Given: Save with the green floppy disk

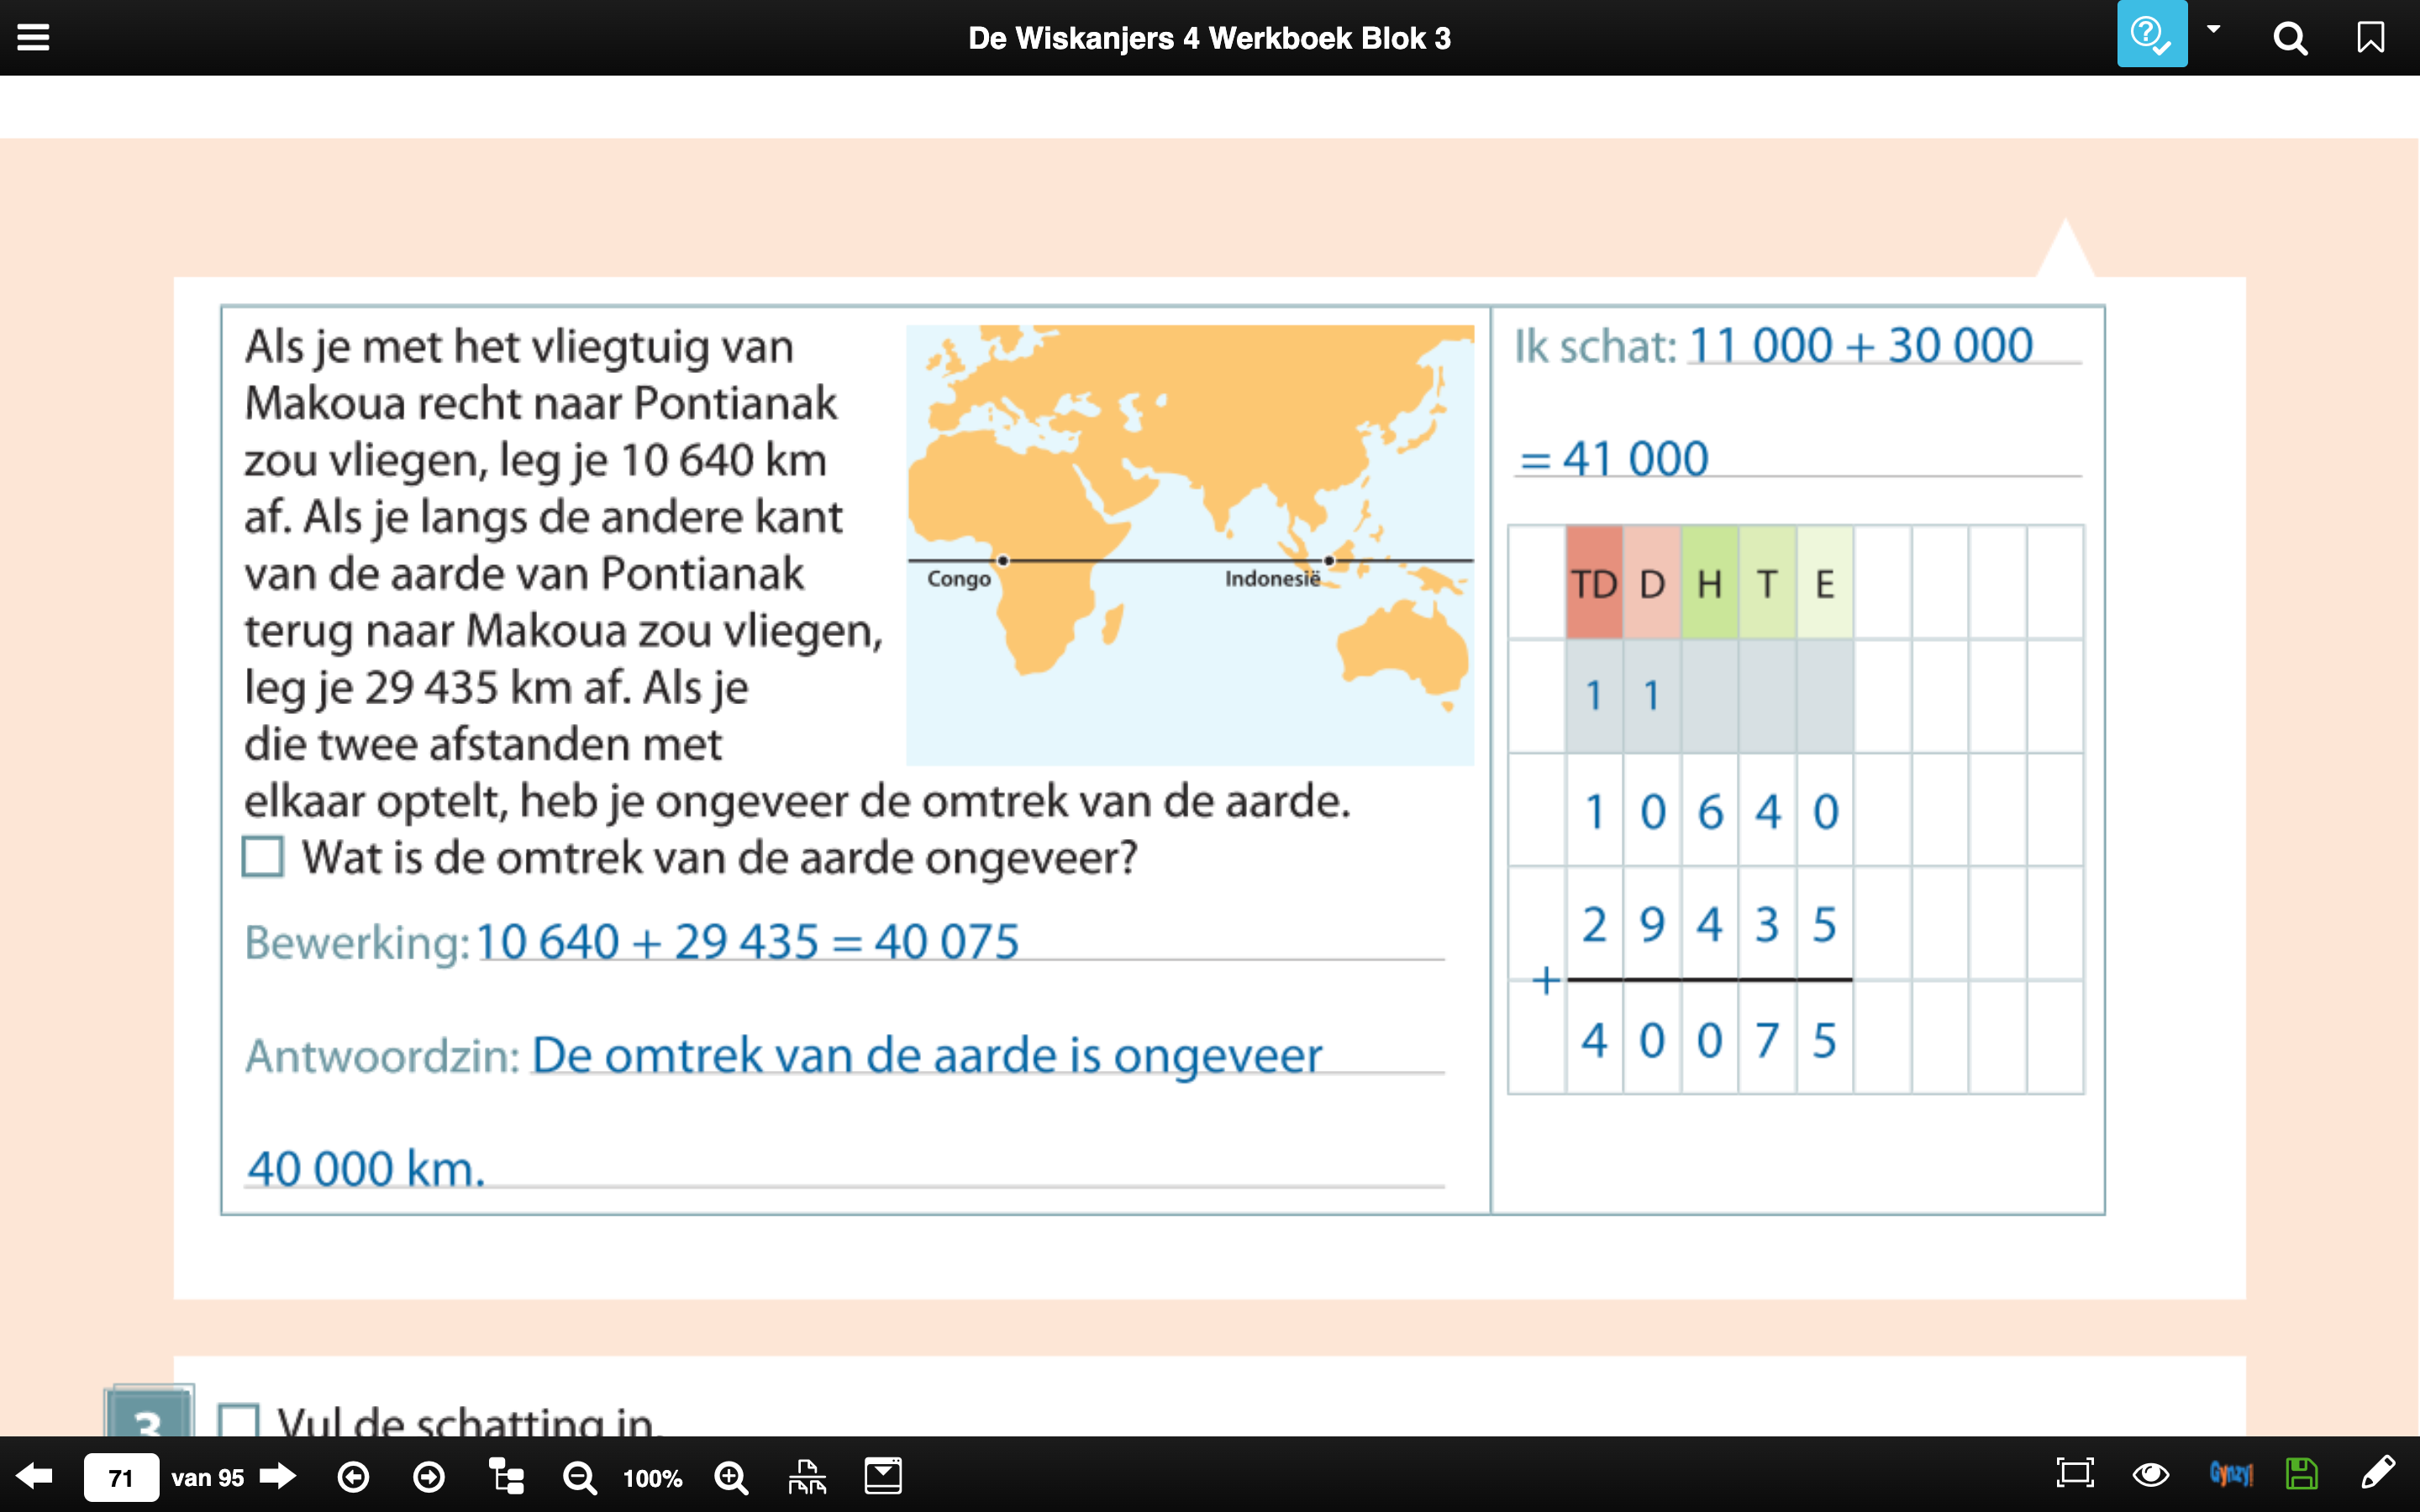Looking at the screenshot, I should tap(2301, 1474).
